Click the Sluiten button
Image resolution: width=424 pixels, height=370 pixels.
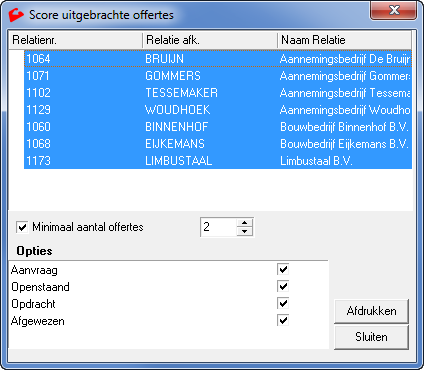371,337
